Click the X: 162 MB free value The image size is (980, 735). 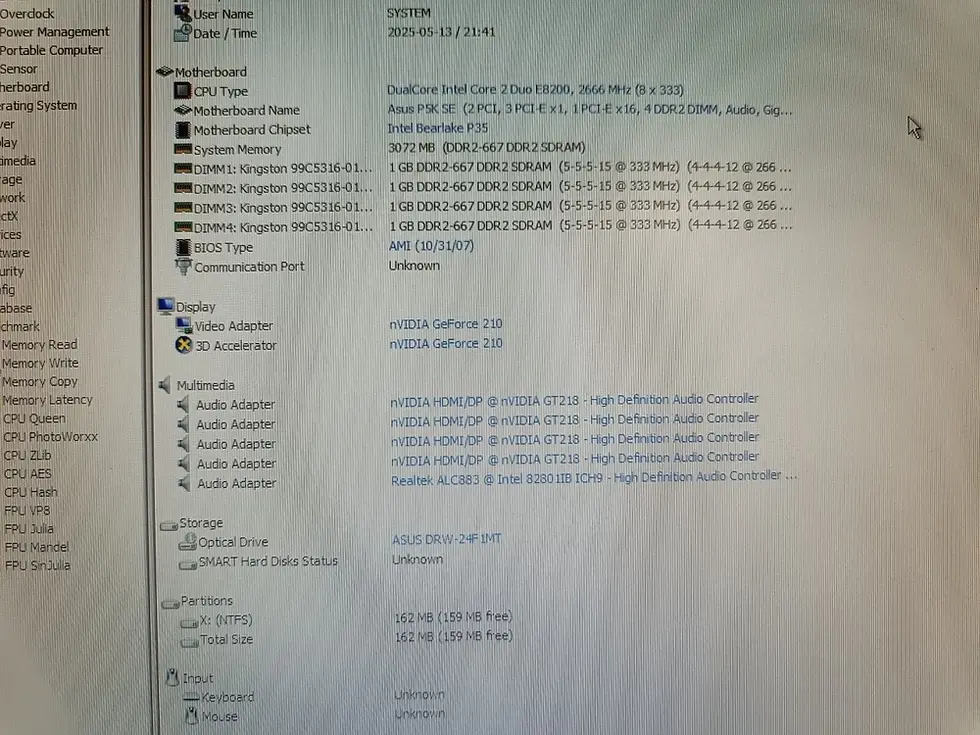click(x=454, y=617)
